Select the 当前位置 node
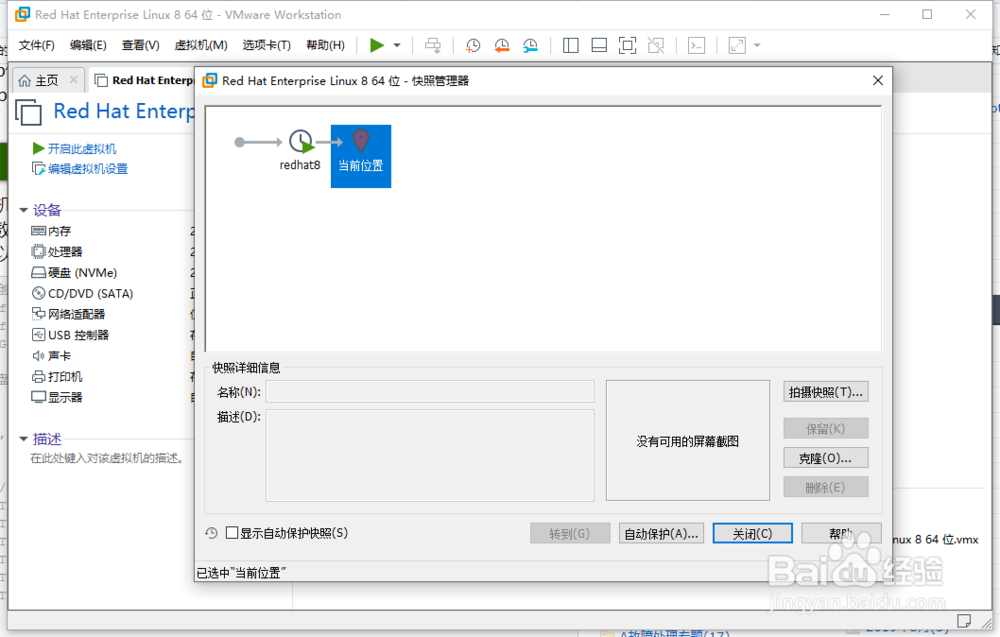1000x637 pixels. pyautogui.click(x=361, y=156)
